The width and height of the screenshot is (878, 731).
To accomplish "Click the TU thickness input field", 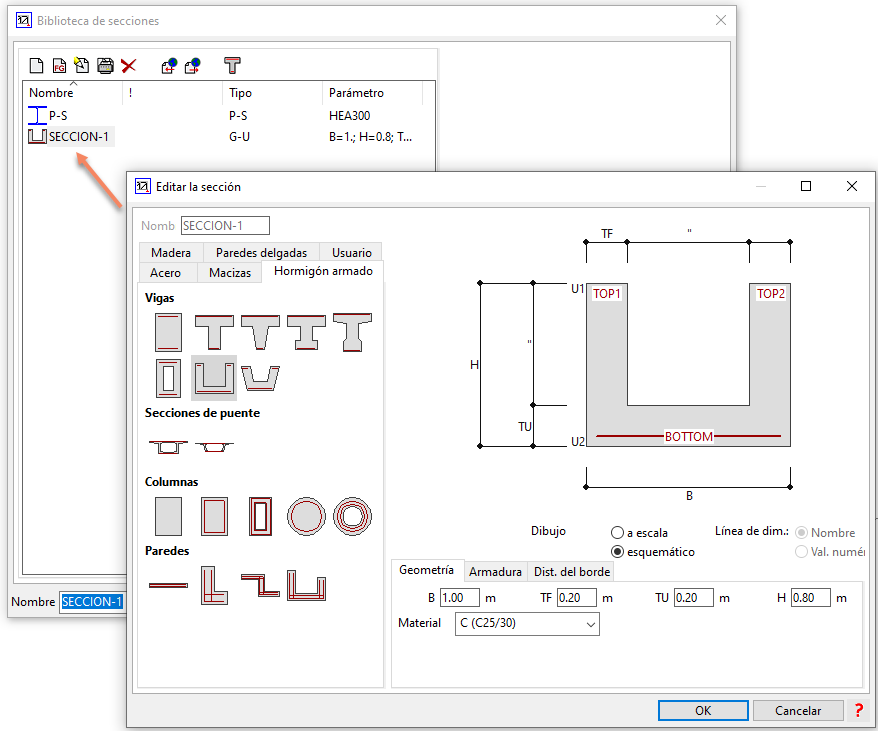I will [694, 598].
